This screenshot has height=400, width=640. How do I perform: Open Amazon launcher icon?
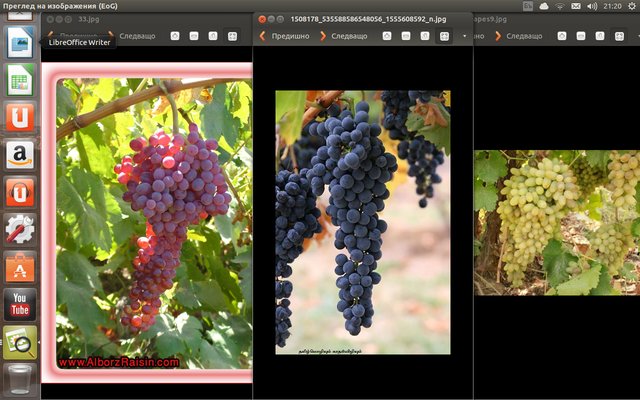[20, 155]
